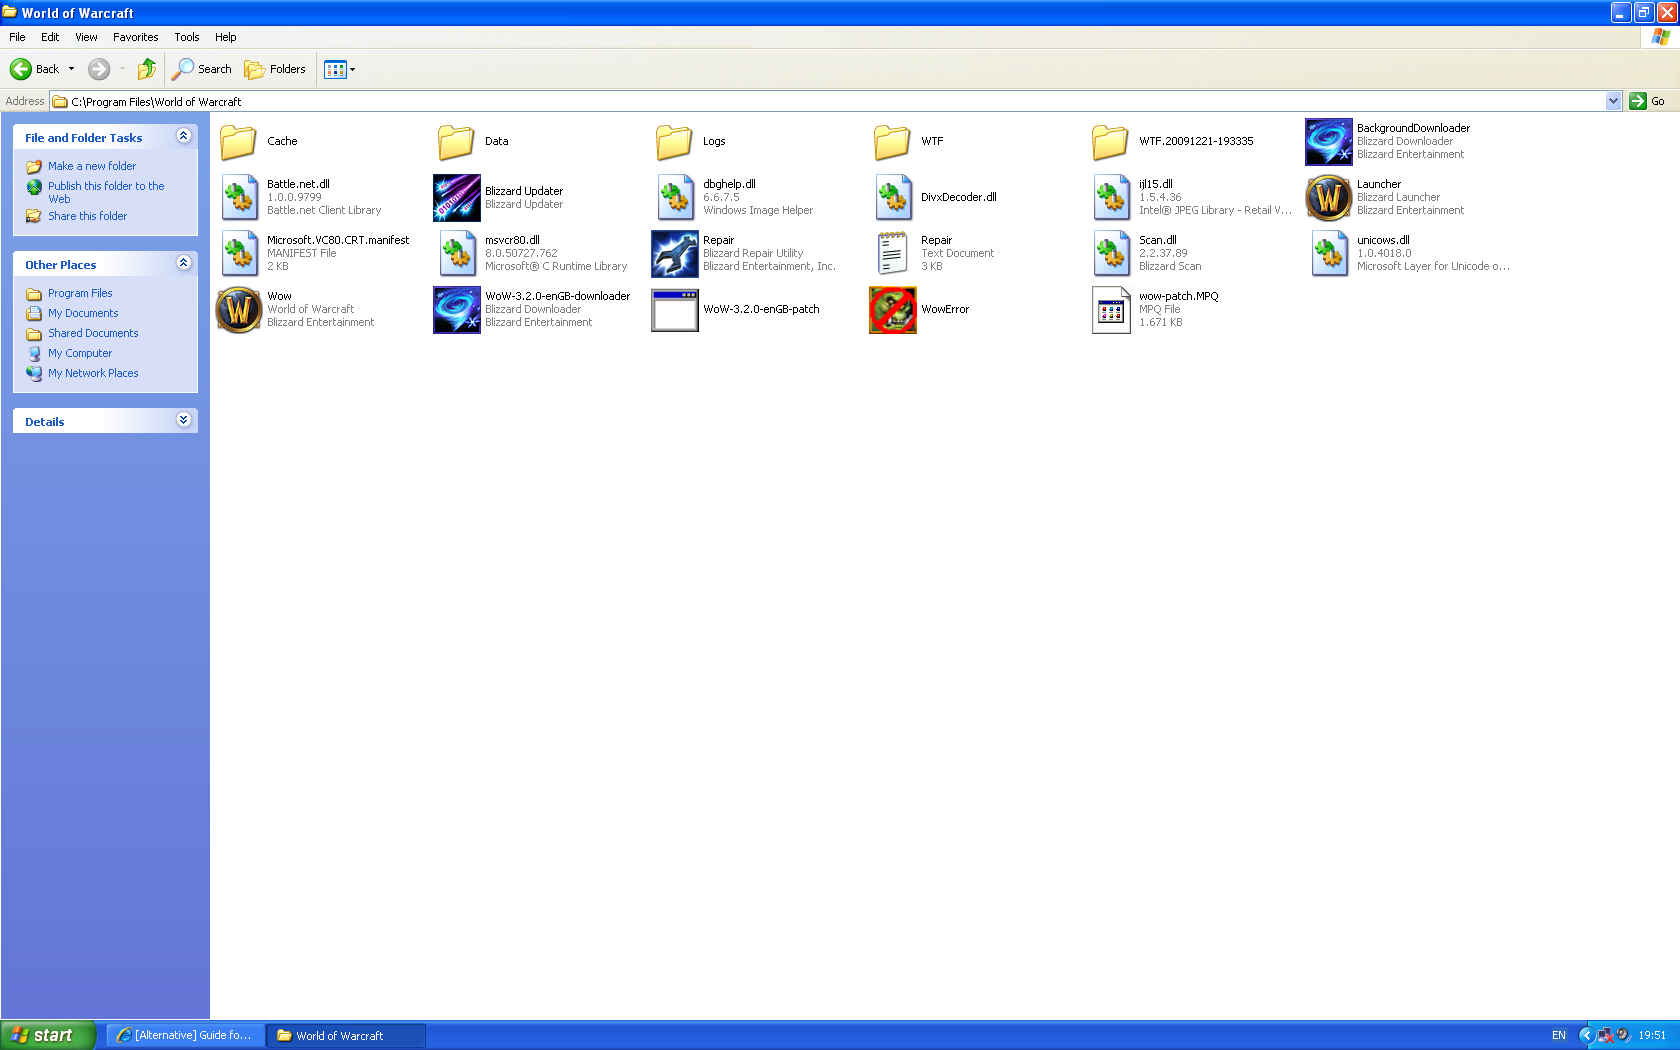This screenshot has height=1050, width=1680.
Task: Select the wow-patch.MPQ file icon
Action: (x=1111, y=310)
